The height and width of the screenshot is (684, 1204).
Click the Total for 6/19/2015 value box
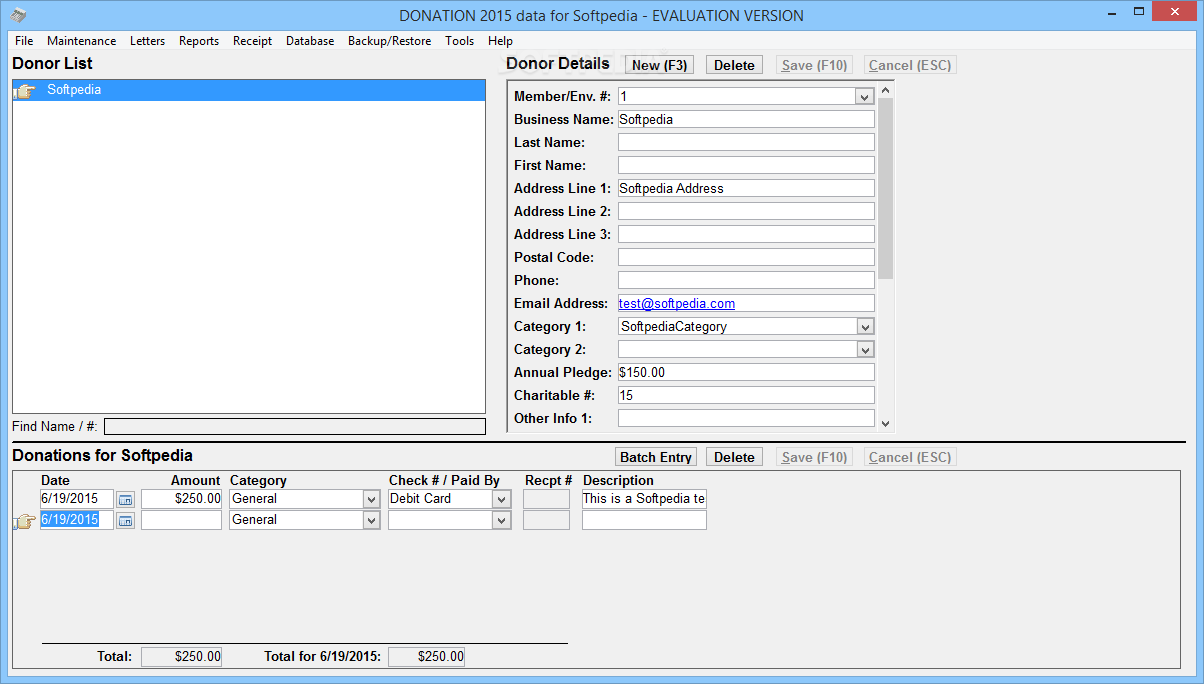426,657
